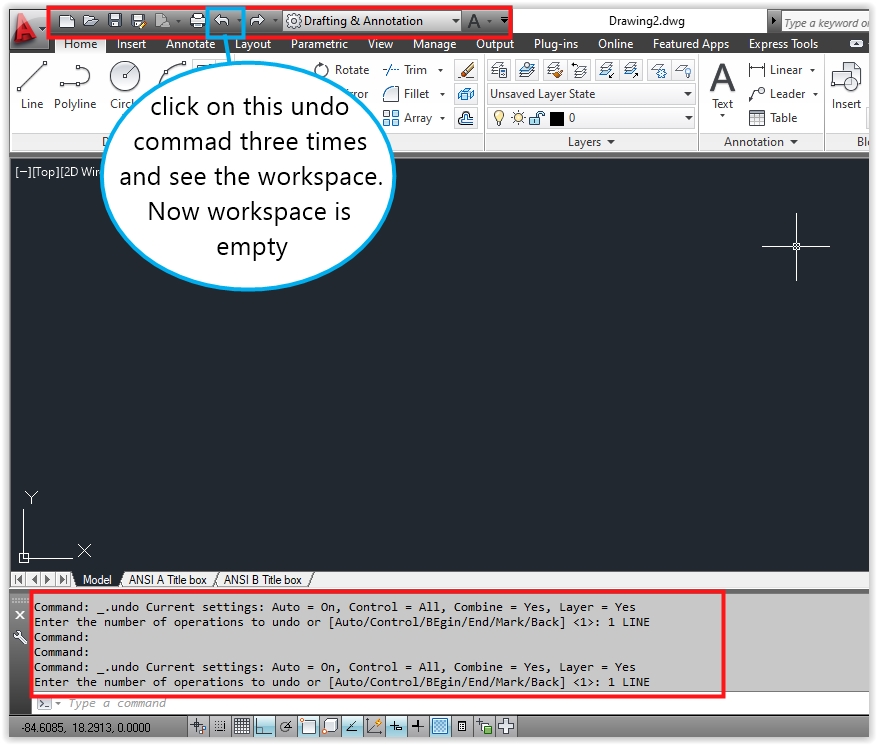Click the Explode icon below Erase

[x=465, y=94]
